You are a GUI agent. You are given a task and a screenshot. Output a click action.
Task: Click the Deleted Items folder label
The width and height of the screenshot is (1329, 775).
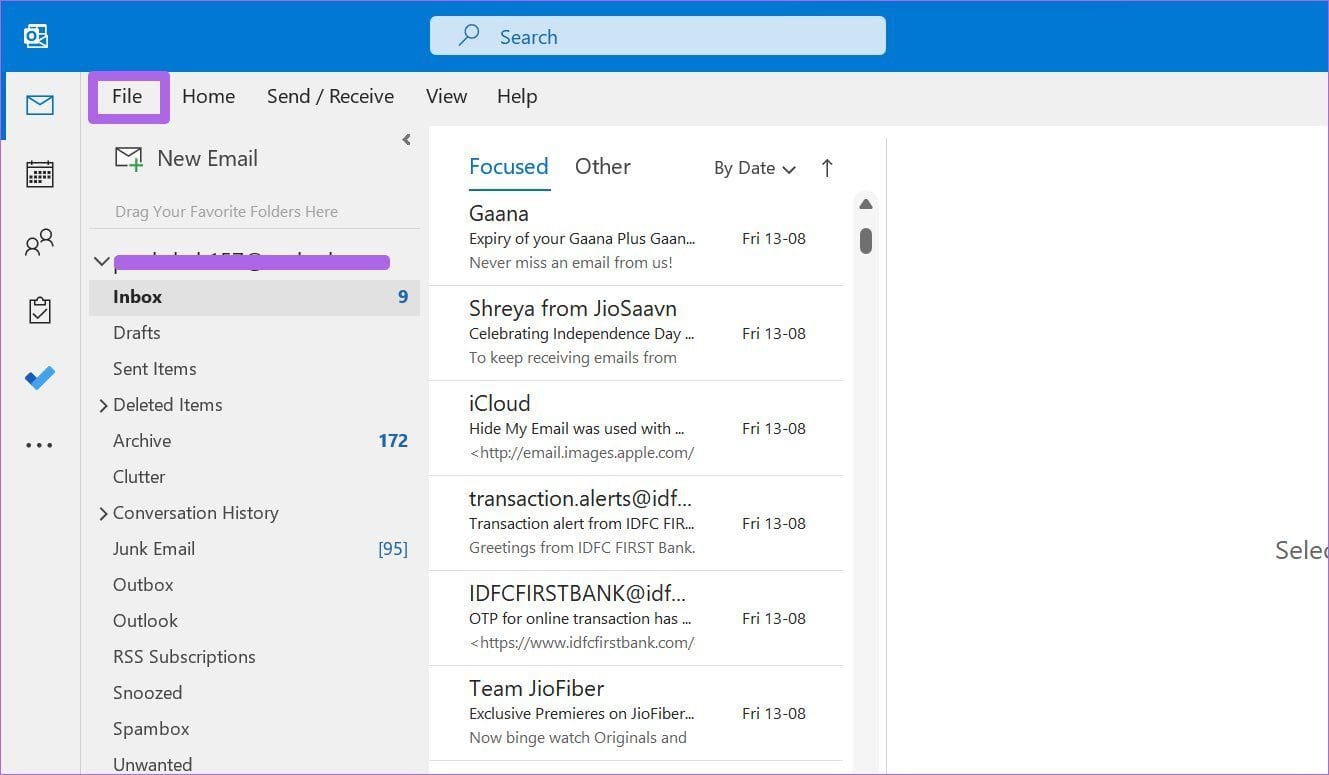[x=168, y=405]
